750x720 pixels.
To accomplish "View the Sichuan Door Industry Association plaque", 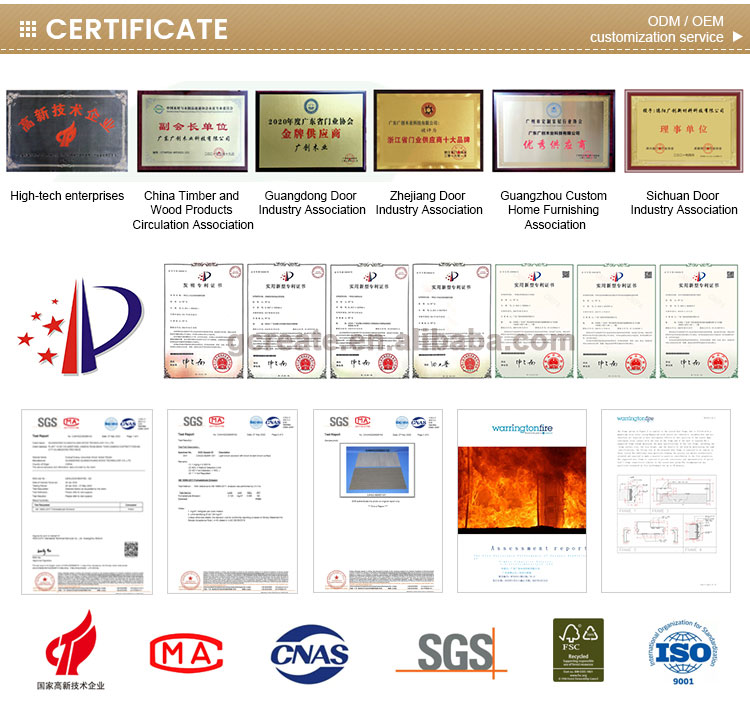I will click(x=684, y=131).
